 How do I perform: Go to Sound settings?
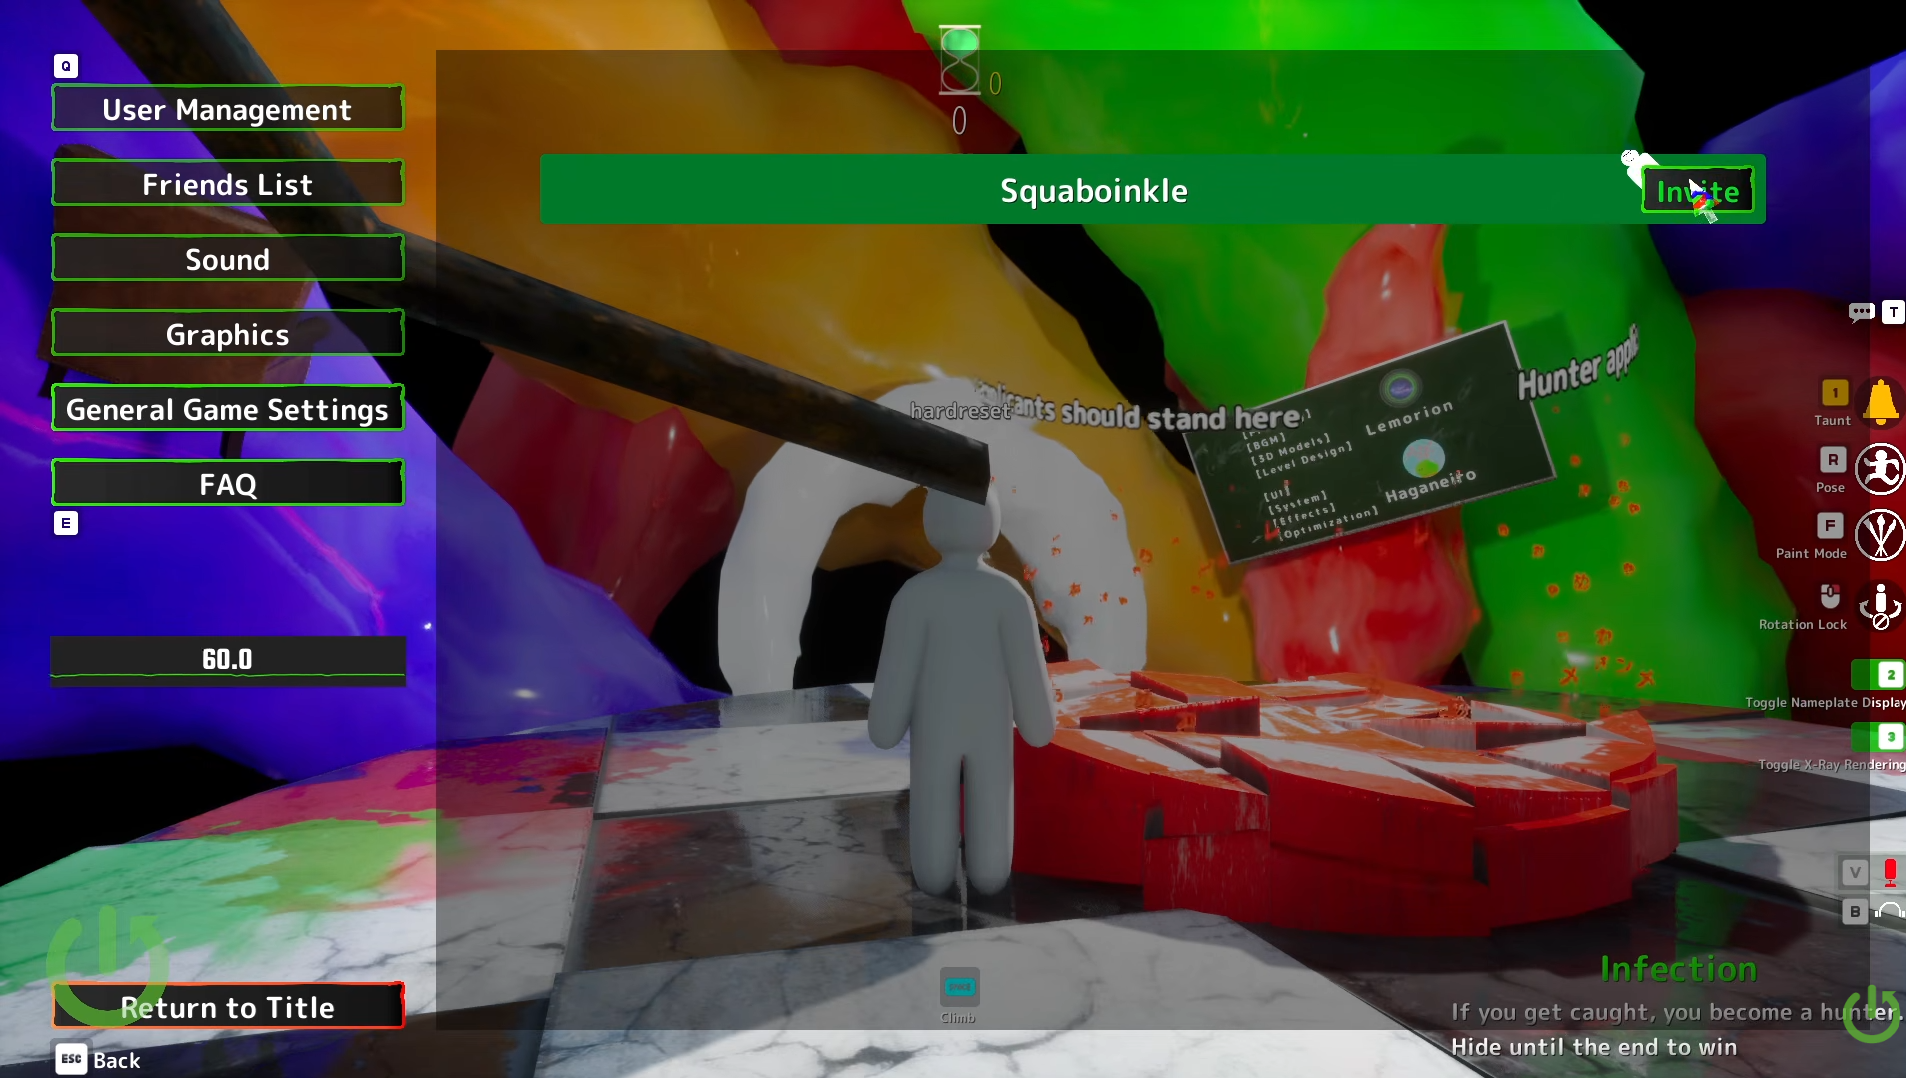point(228,259)
